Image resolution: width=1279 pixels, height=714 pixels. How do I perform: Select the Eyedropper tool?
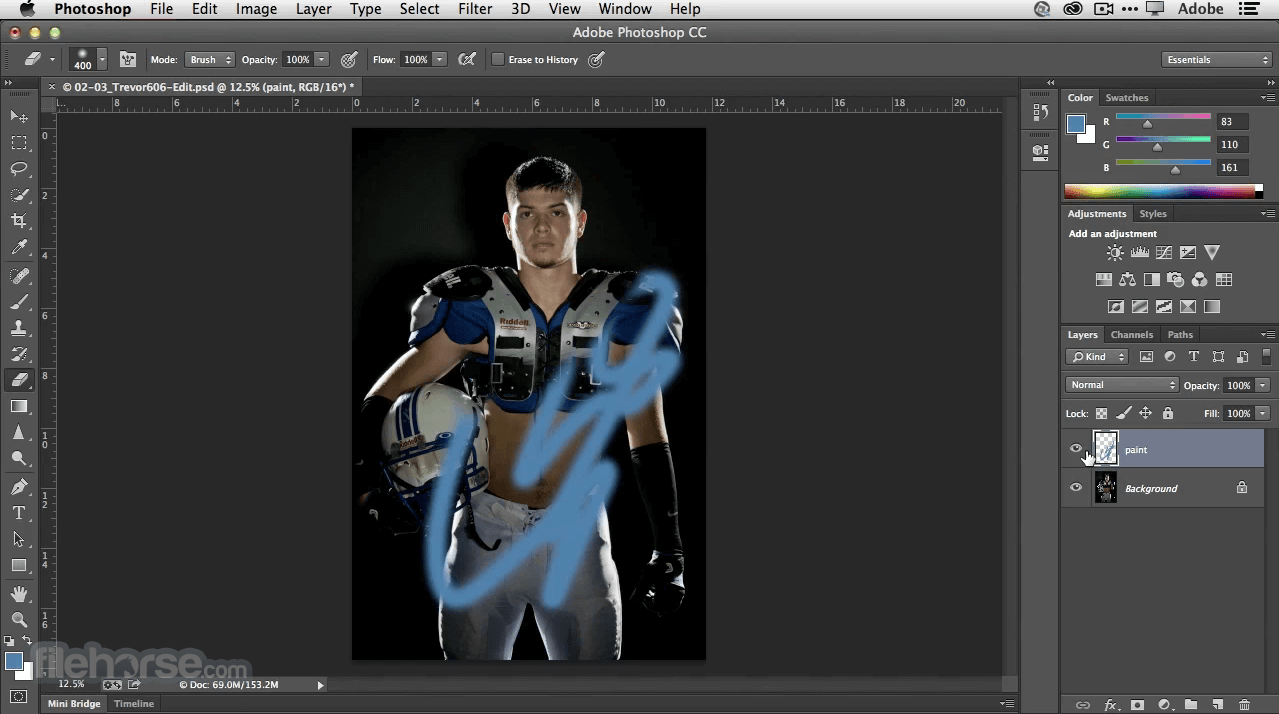pos(19,248)
